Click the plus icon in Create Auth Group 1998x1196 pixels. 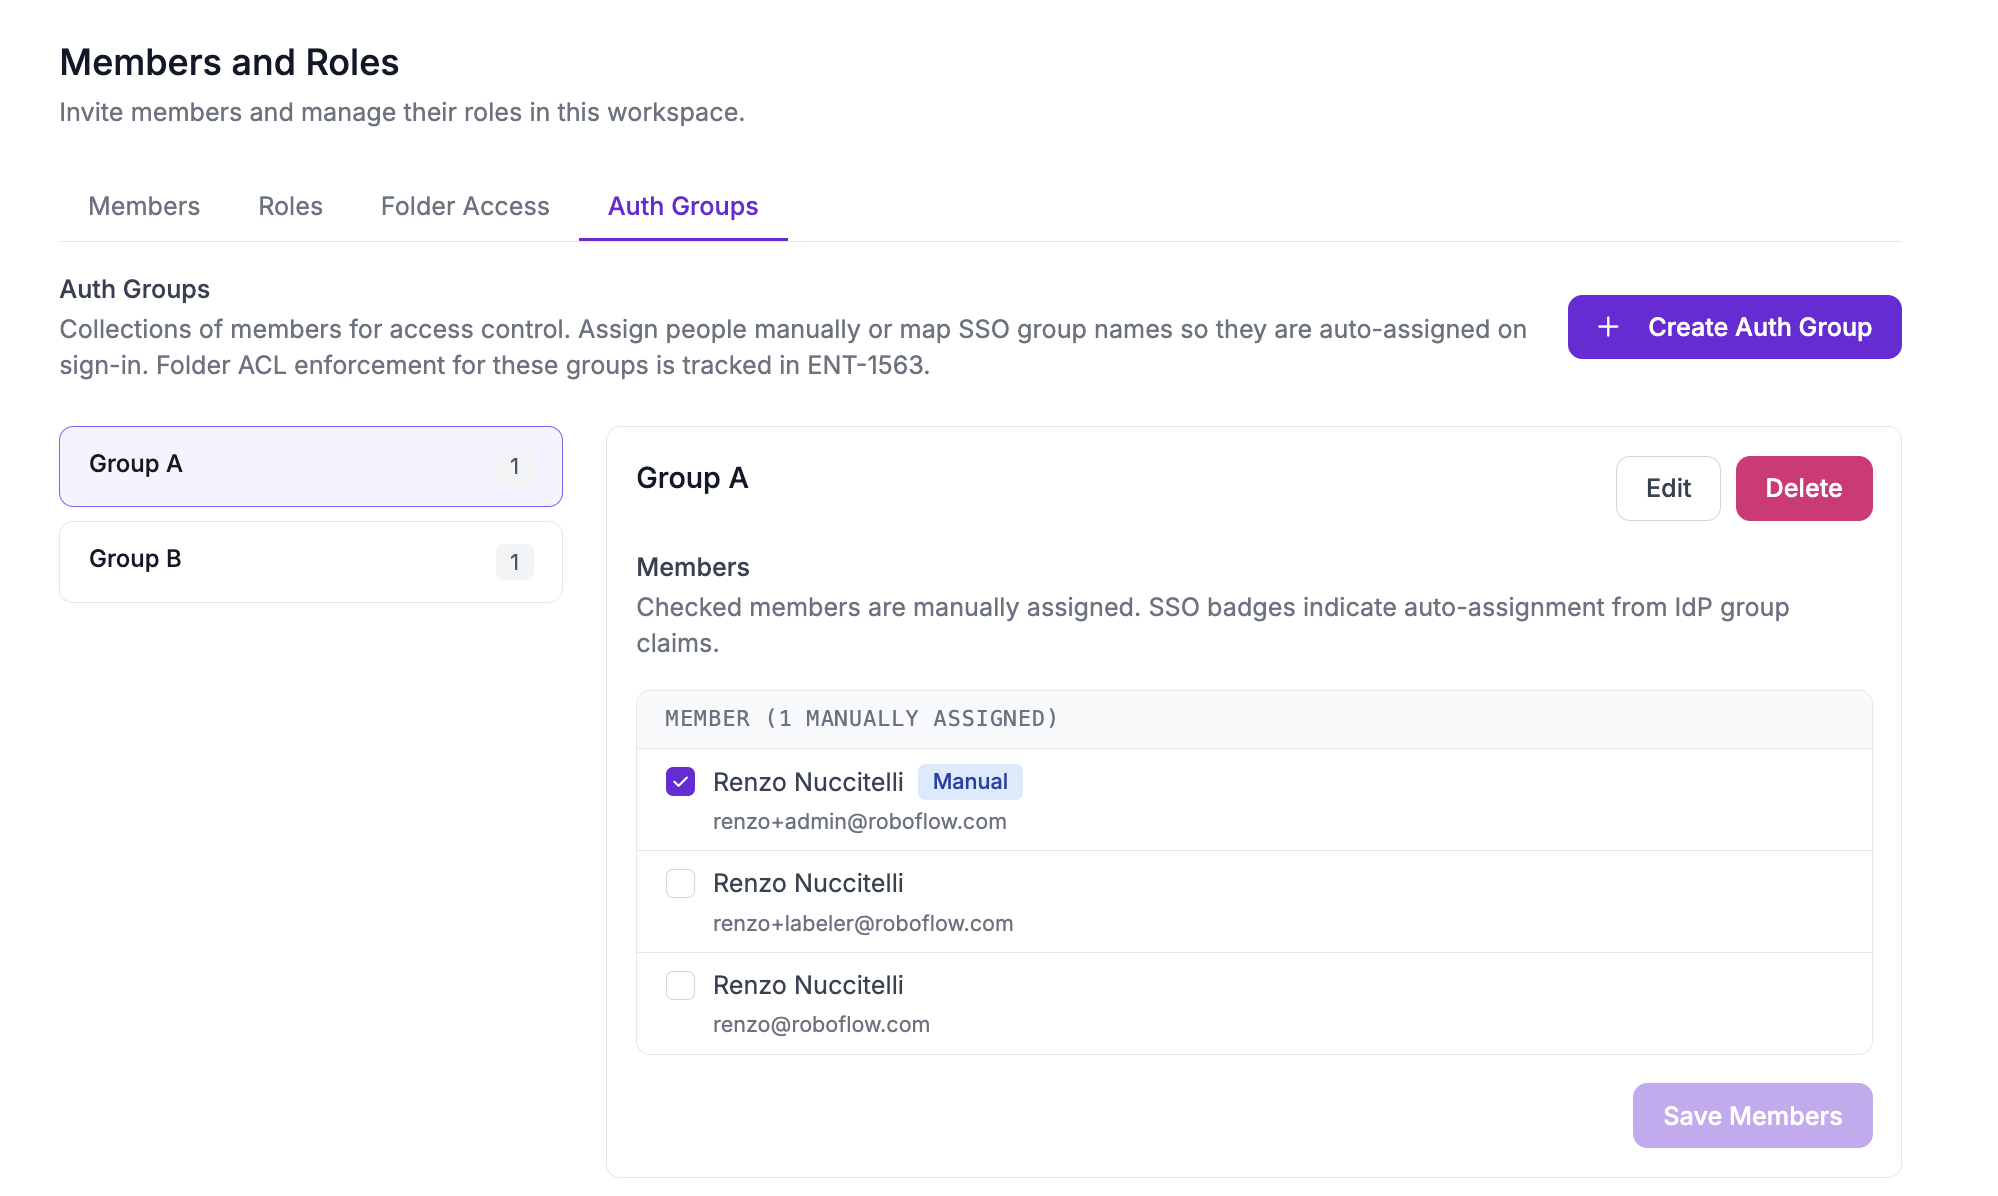pos(1608,327)
